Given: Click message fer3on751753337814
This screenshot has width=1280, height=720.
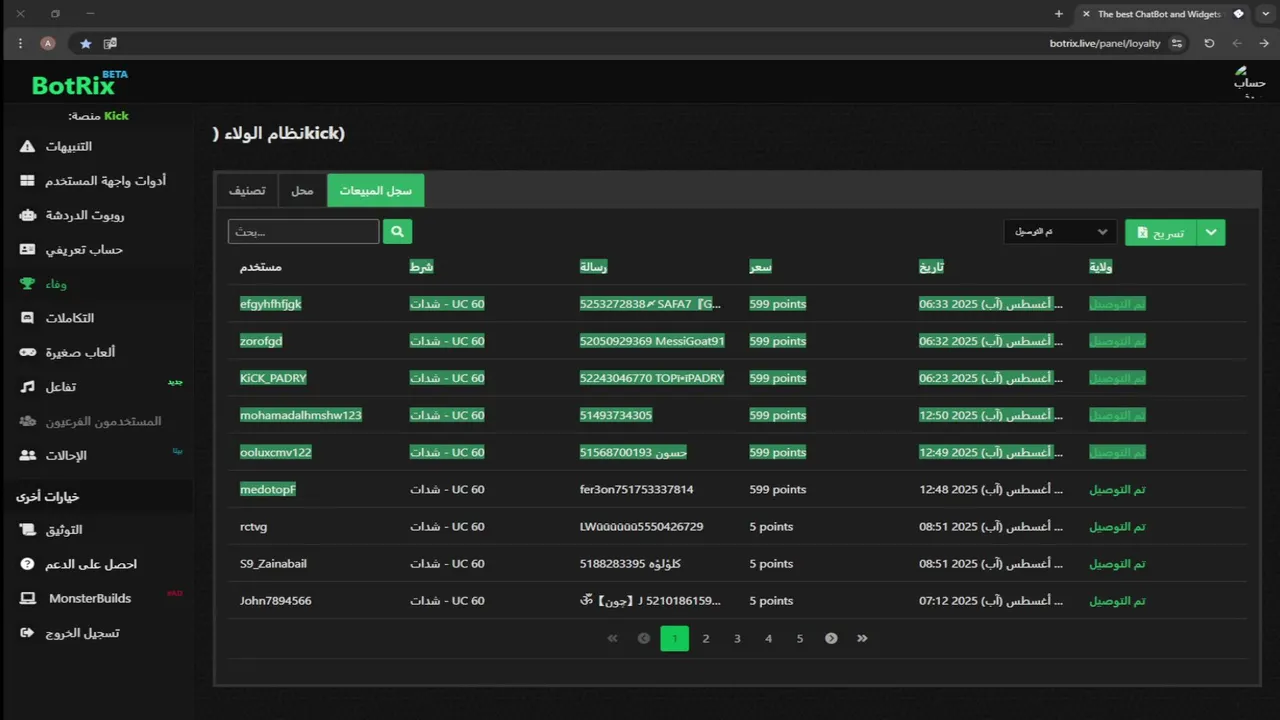Looking at the screenshot, I should click(x=637, y=489).
